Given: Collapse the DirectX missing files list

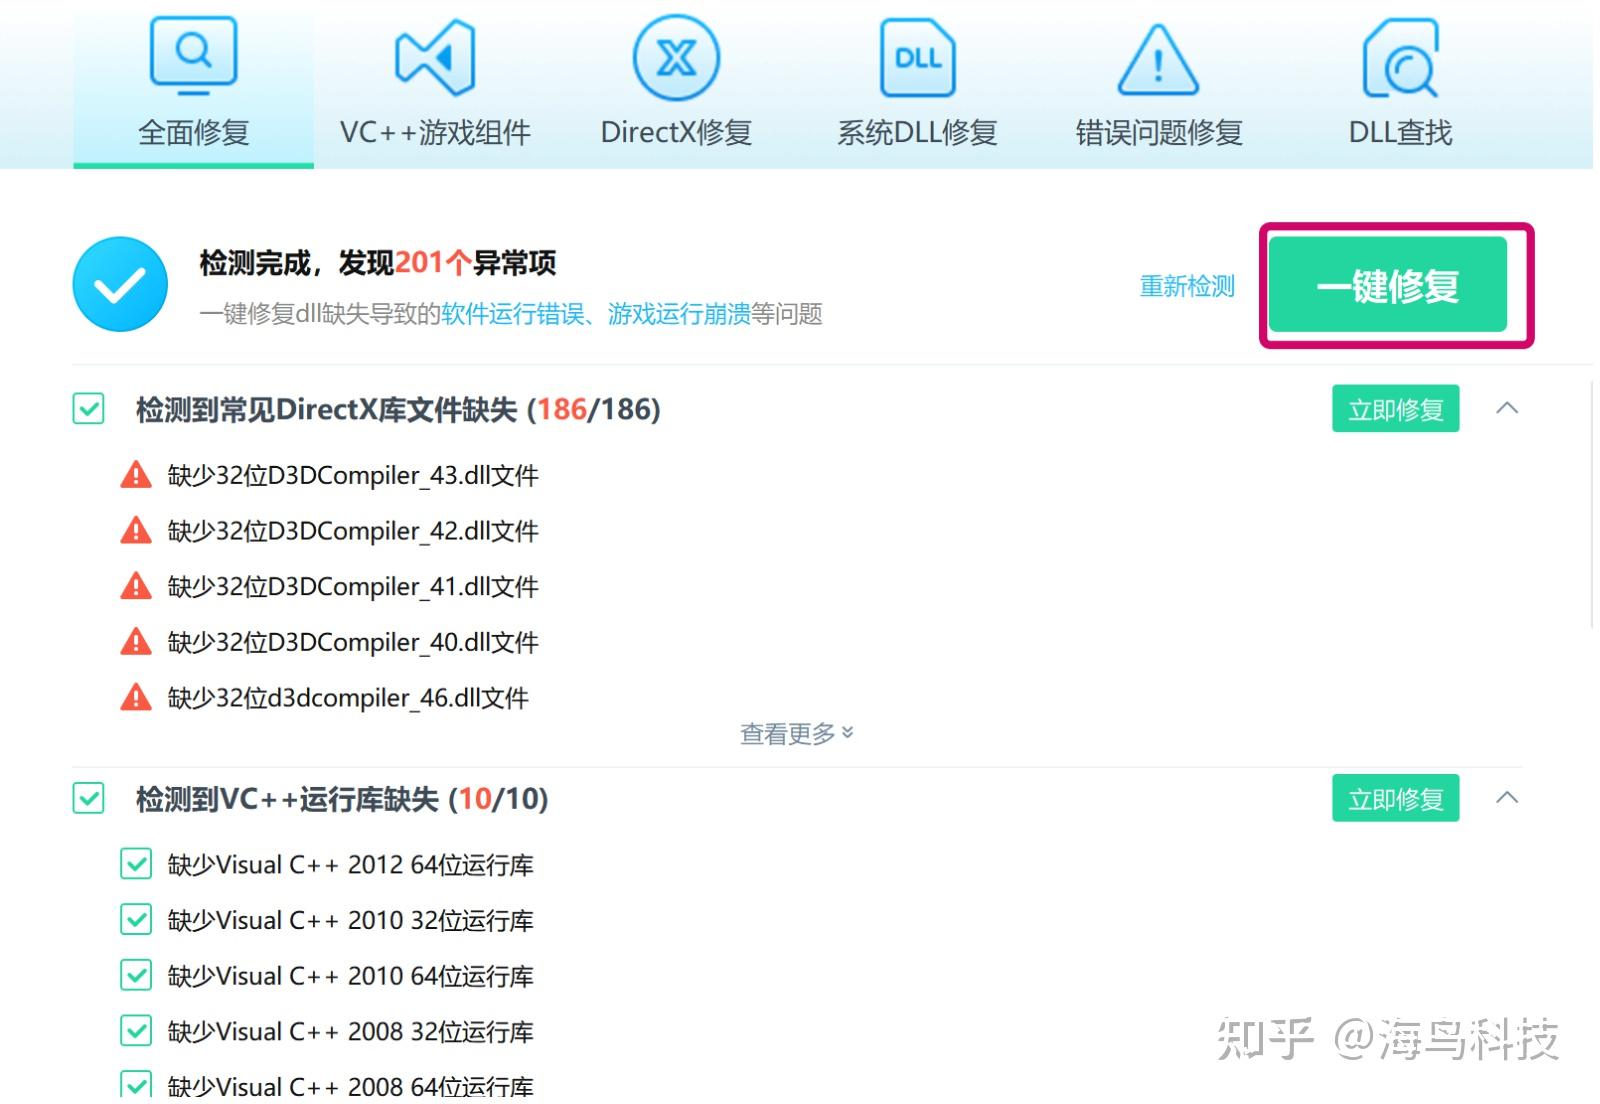Looking at the screenshot, I should coord(1508,408).
